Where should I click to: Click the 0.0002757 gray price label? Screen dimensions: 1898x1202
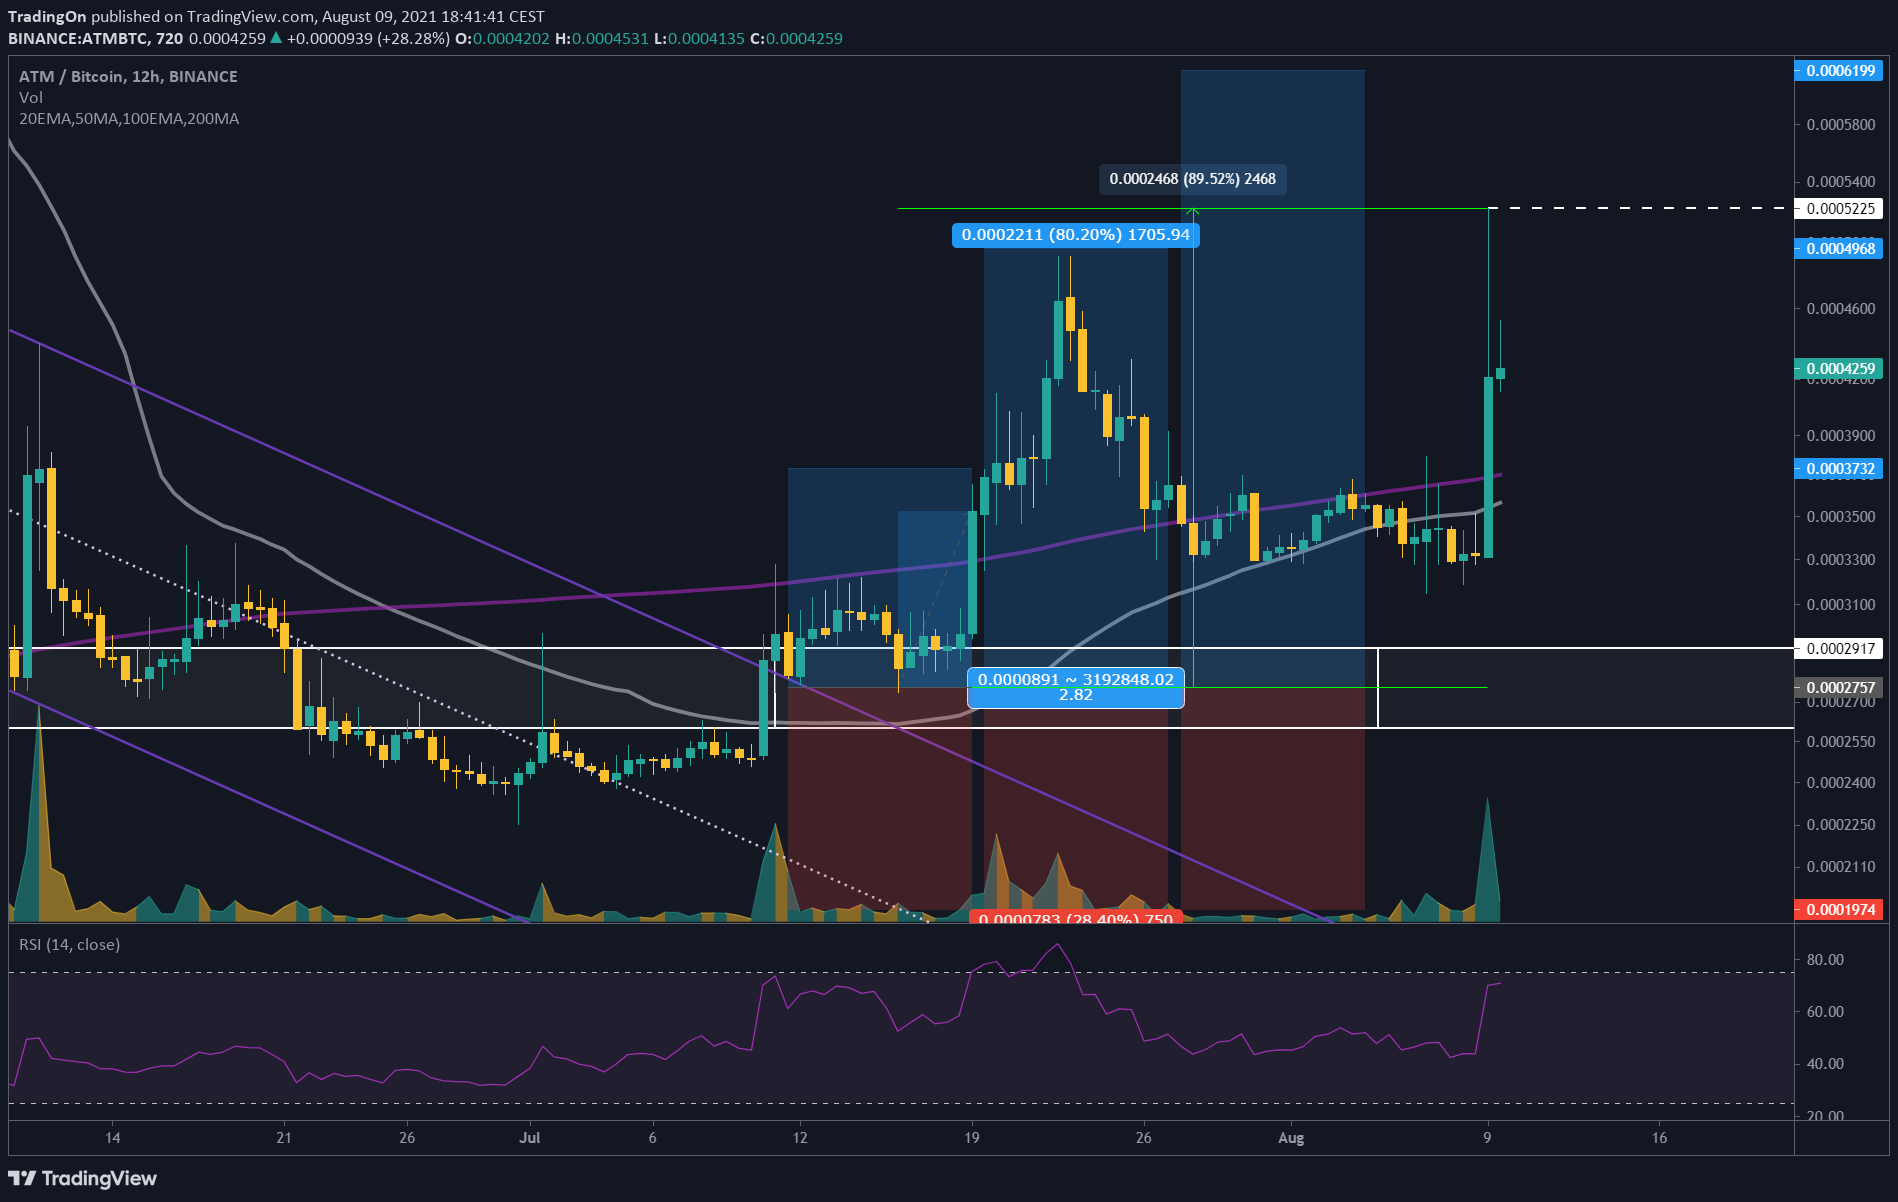[1839, 688]
